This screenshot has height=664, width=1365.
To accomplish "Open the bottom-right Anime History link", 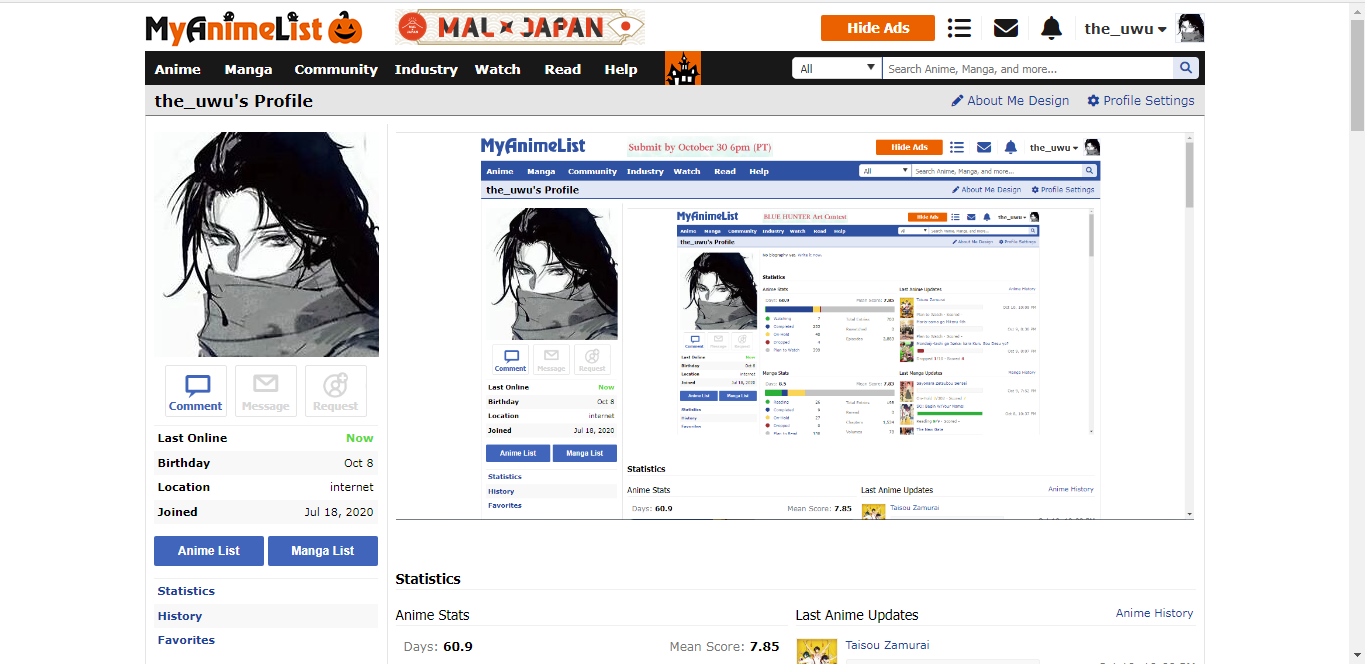I will [1154, 613].
